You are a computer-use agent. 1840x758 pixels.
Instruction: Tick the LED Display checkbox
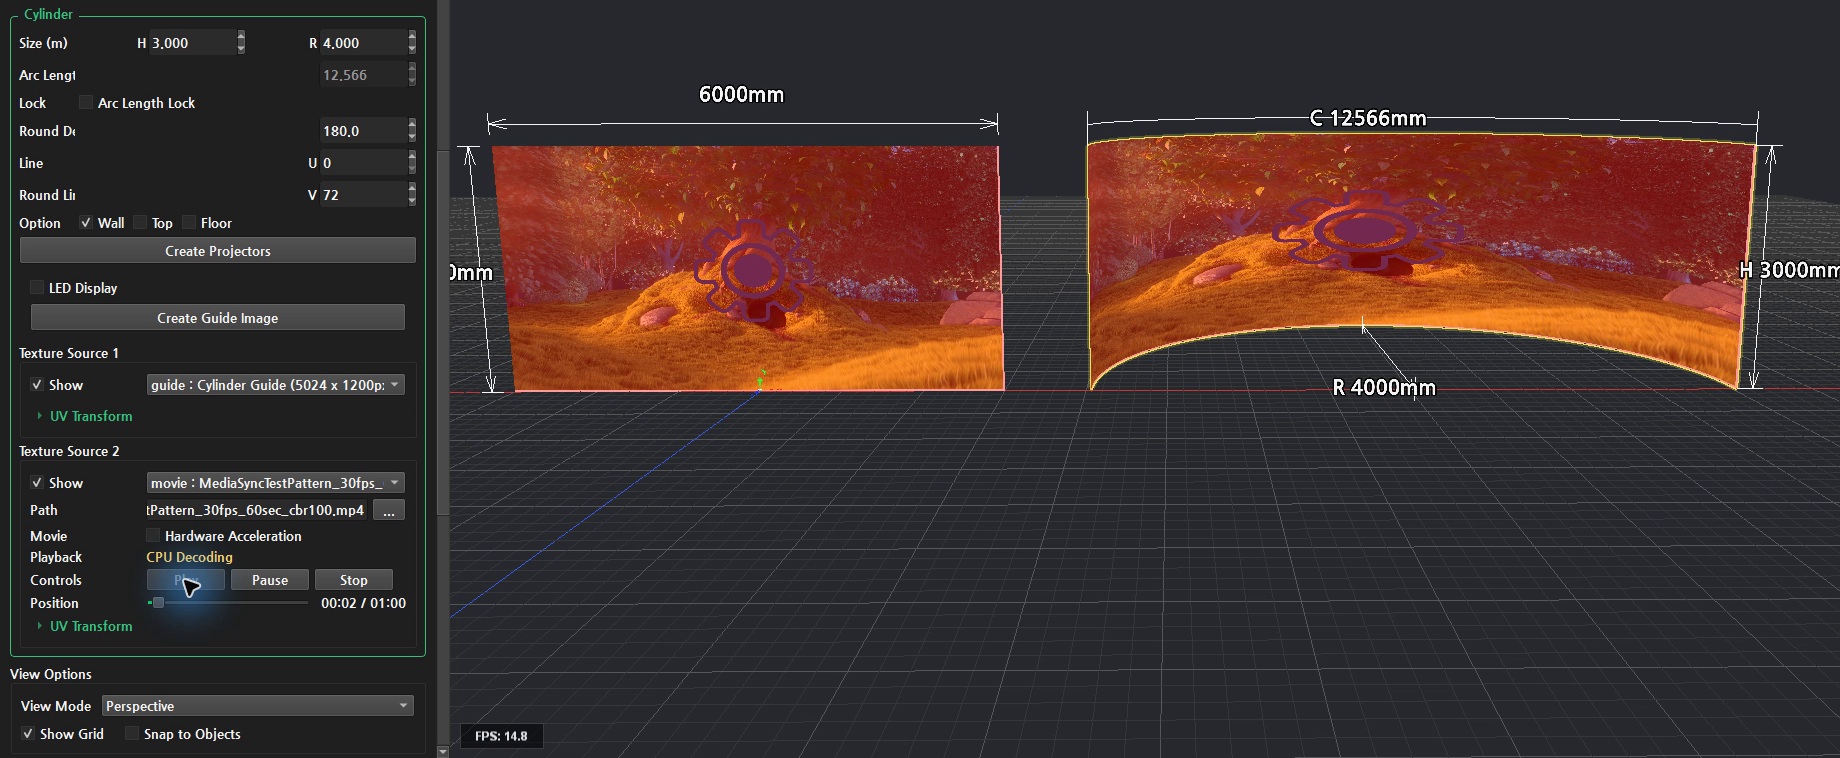pos(37,287)
